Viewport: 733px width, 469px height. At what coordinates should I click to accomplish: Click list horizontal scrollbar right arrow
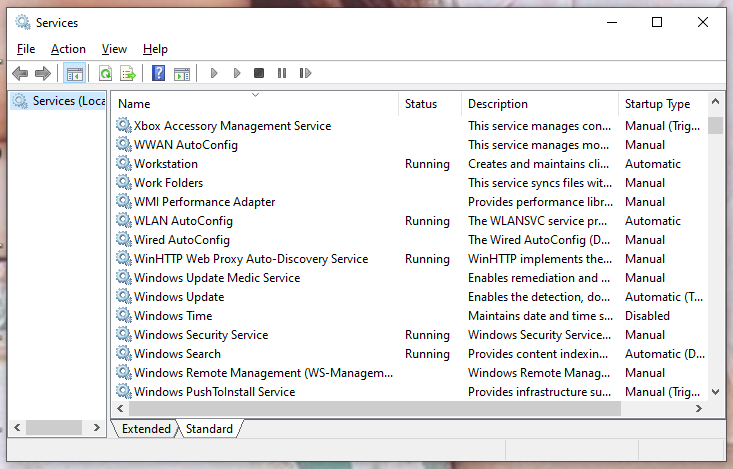point(698,408)
